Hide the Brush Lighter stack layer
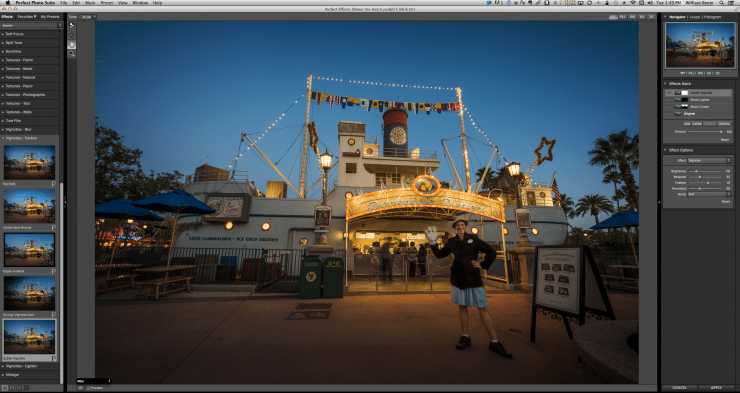The width and height of the screenshot is (740, 393). point(669,100)
